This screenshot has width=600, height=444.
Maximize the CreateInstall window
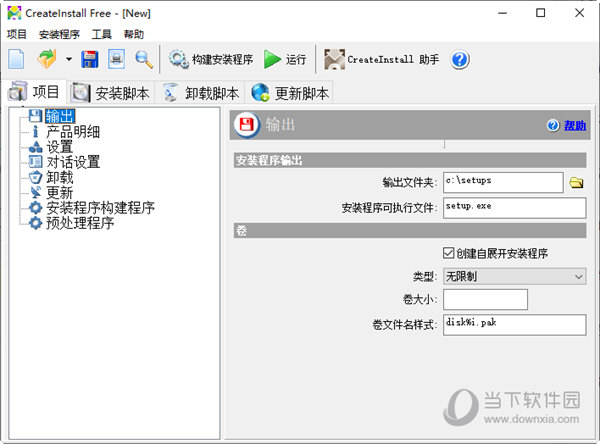(541, 13)
